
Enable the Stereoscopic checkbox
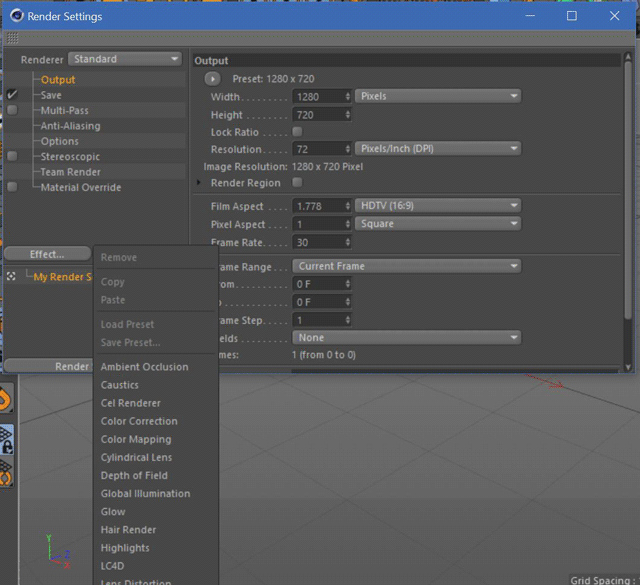pyautogui.click(x=12, y=156)
